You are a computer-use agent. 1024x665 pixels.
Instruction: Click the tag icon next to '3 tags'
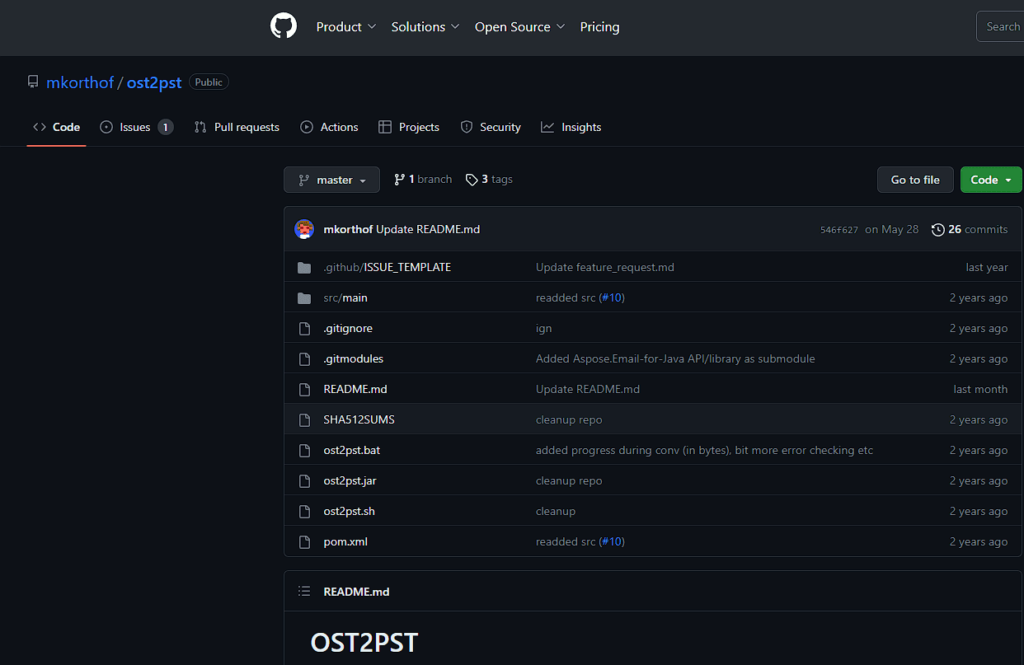pos(471,179)
